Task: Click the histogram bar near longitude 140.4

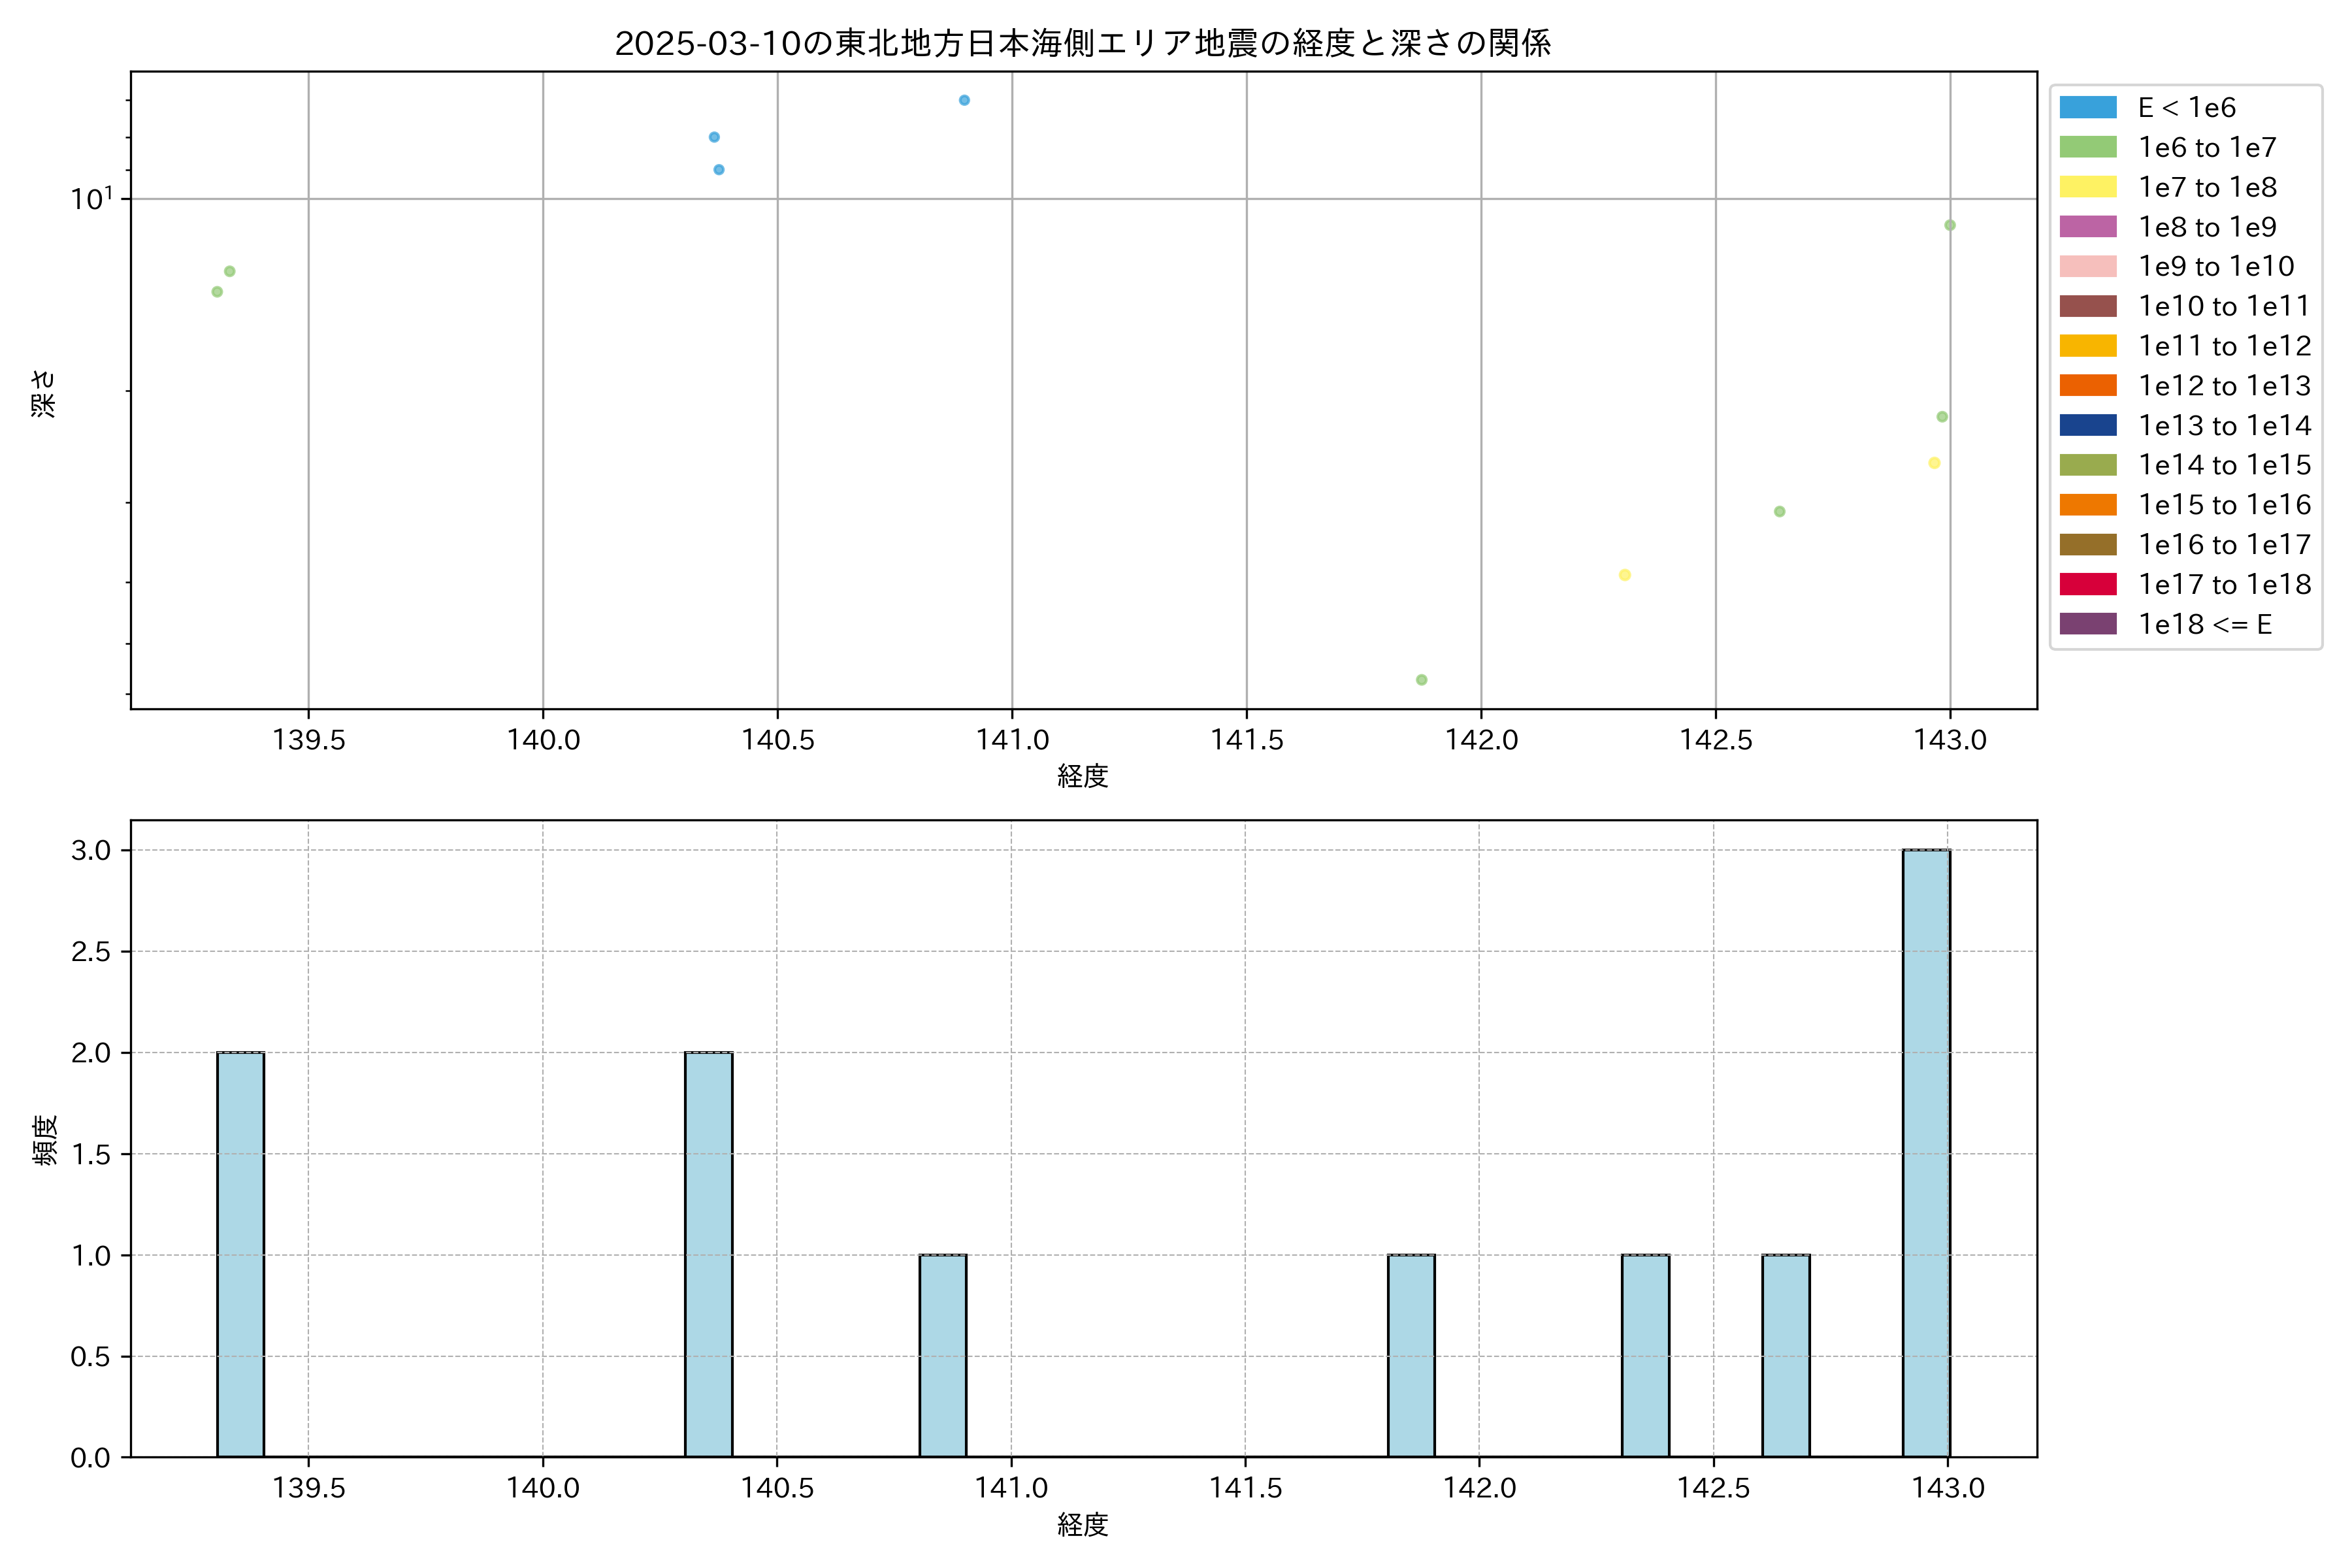Action: (x=708, y=1254)
